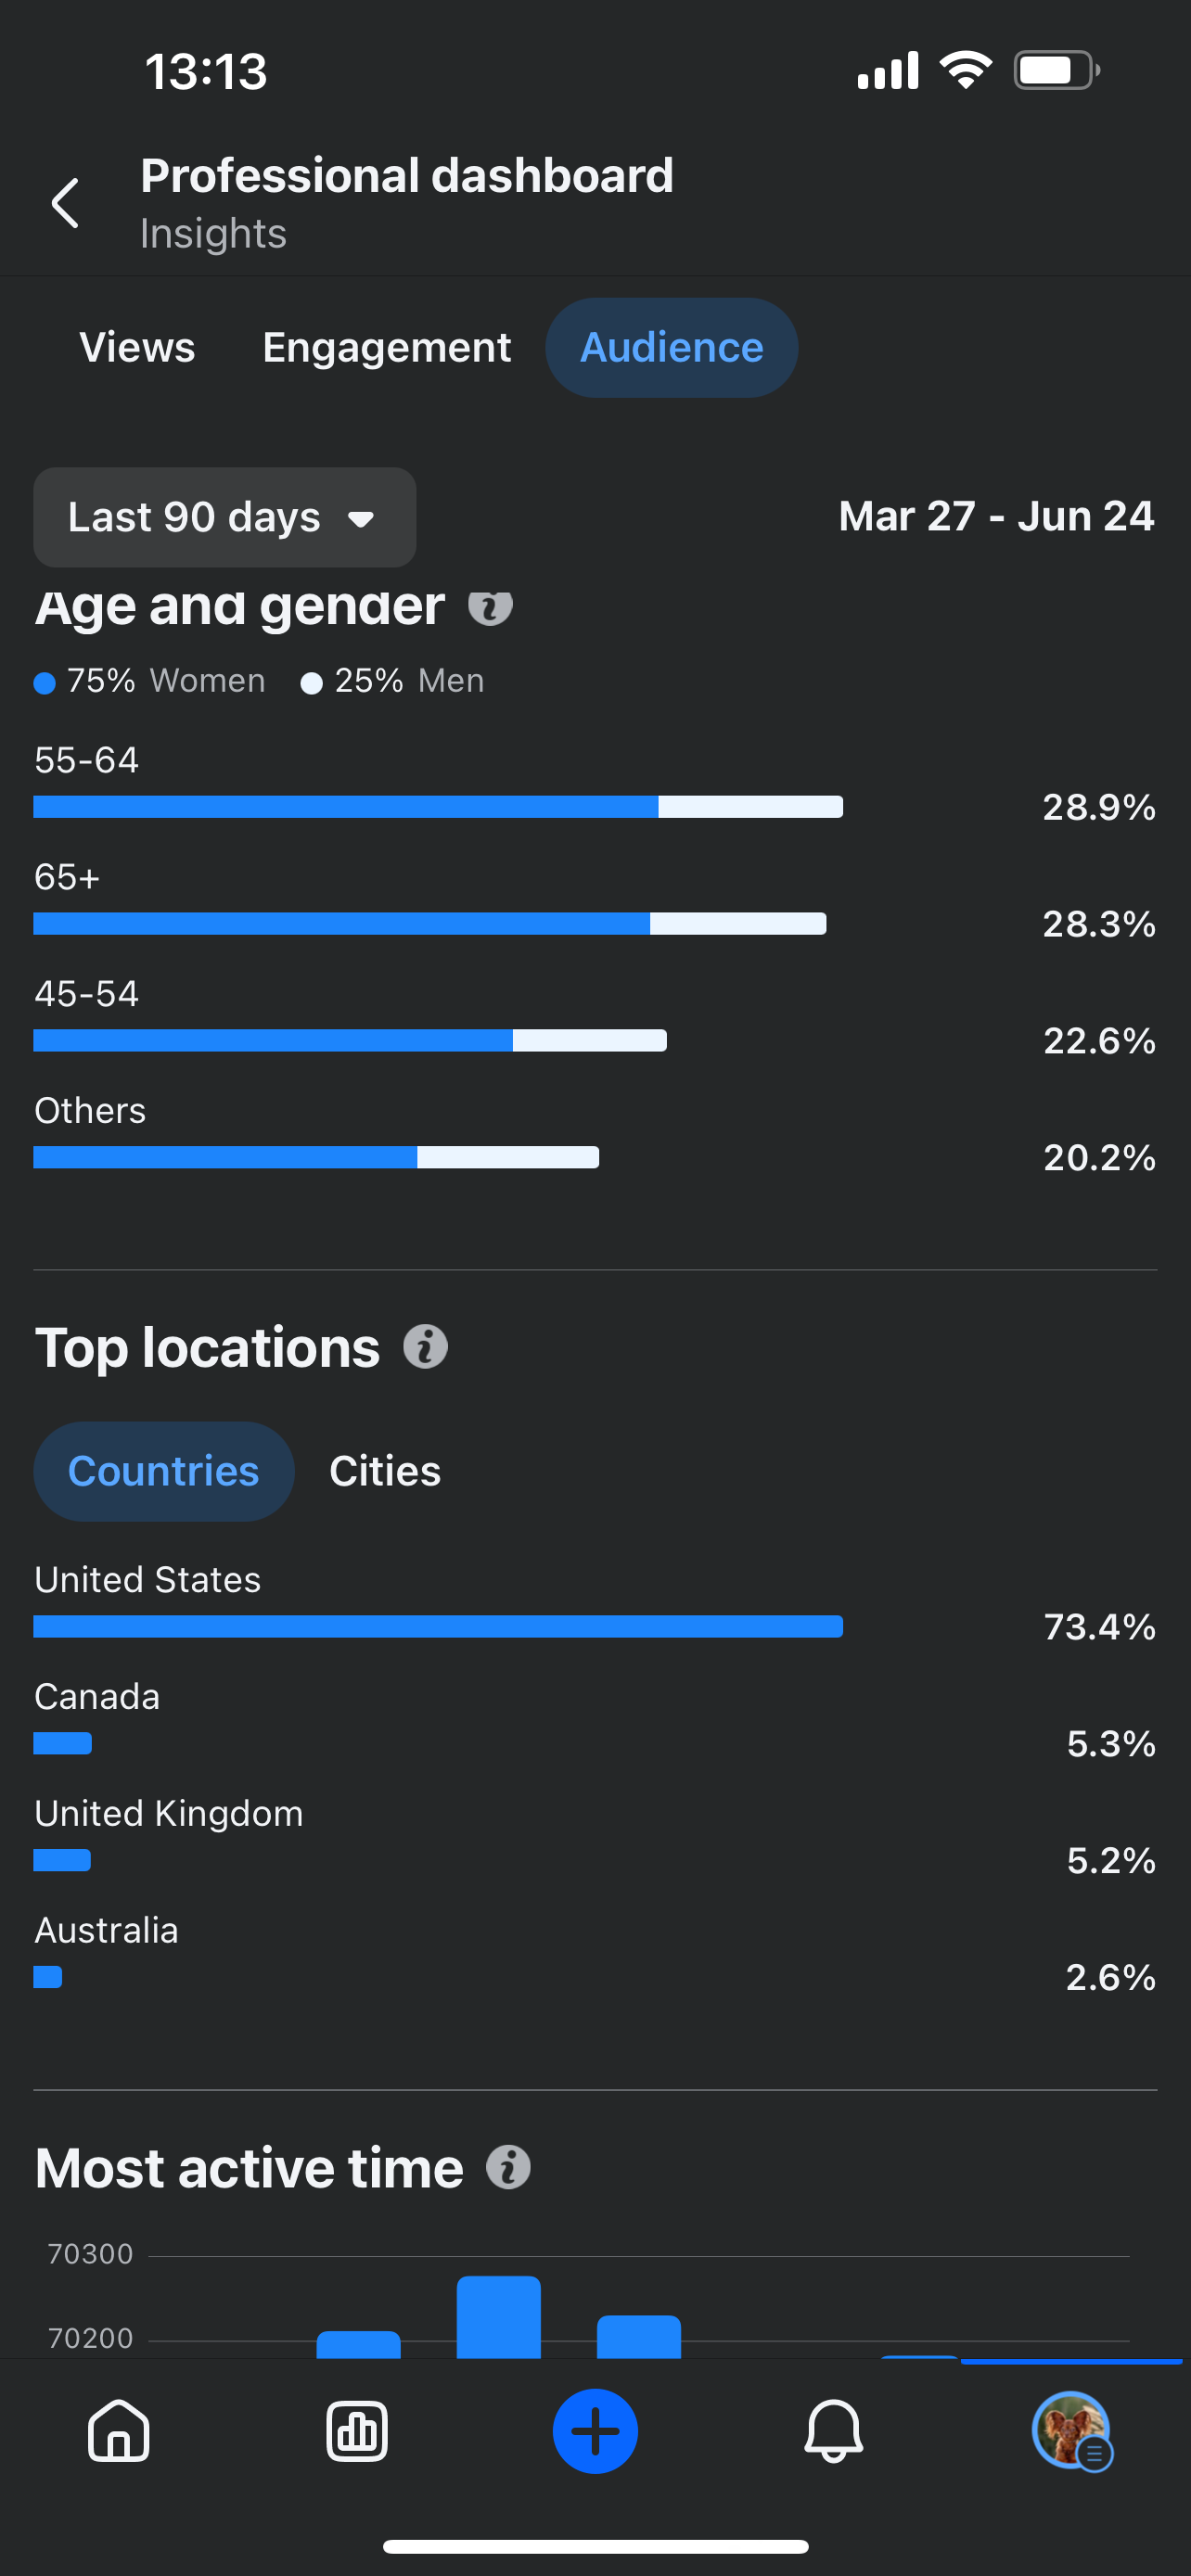
Task: Tap the 55-64 age group bar
Action: point(438,807)
